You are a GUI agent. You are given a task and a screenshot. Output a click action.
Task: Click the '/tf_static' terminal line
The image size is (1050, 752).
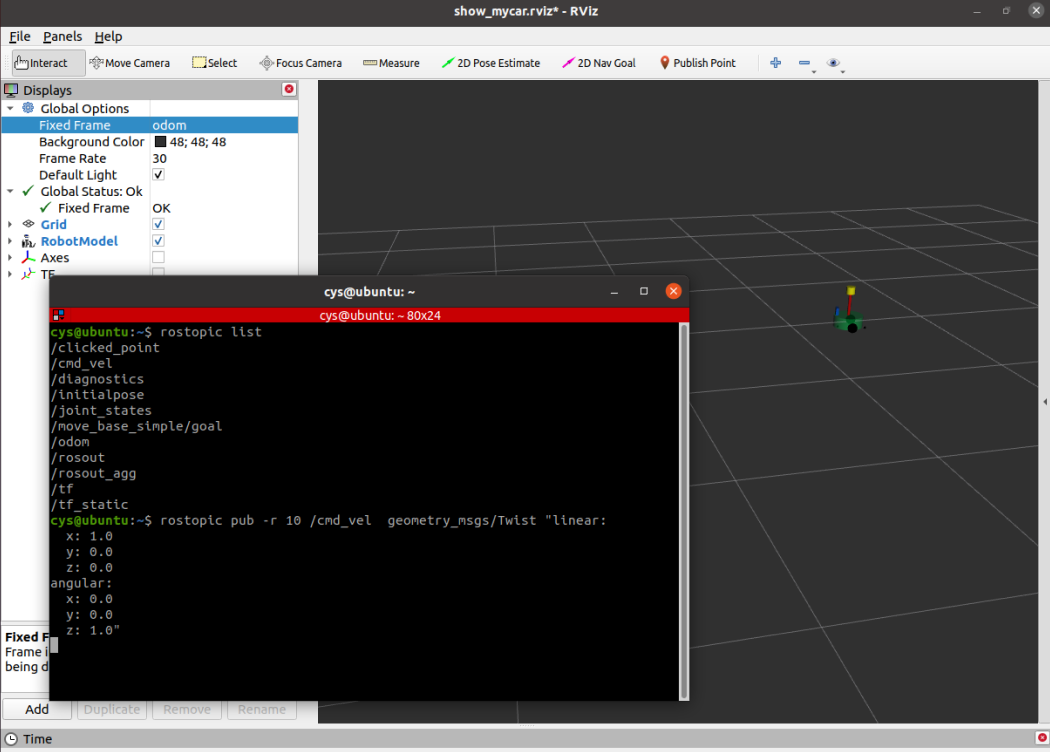(x=90, y=505)
